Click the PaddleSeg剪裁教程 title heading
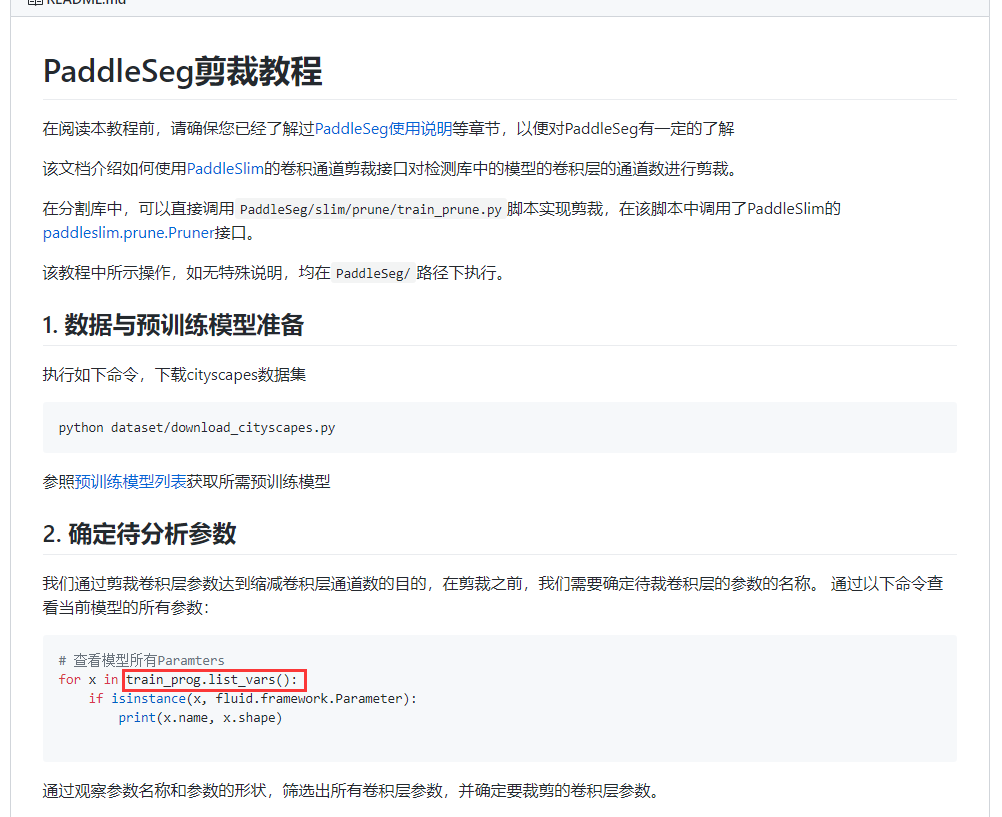Viewport: 1002px width, 817px height. [x=183, y=71]
